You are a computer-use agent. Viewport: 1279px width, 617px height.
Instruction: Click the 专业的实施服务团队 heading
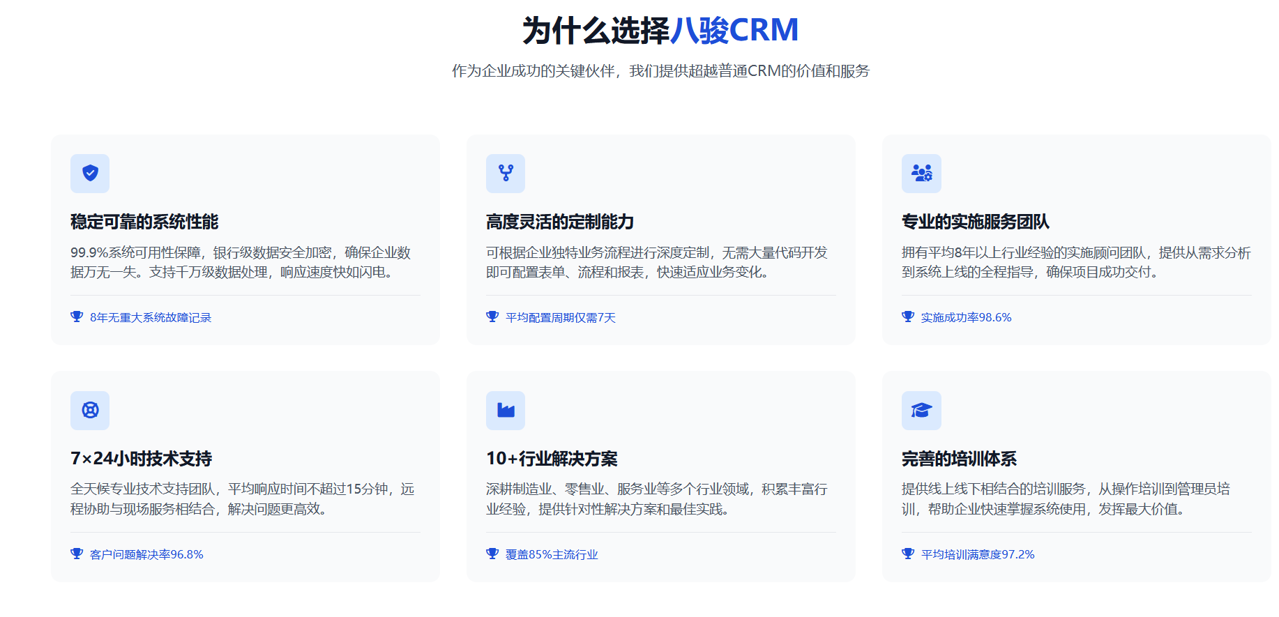click(975, 222)
